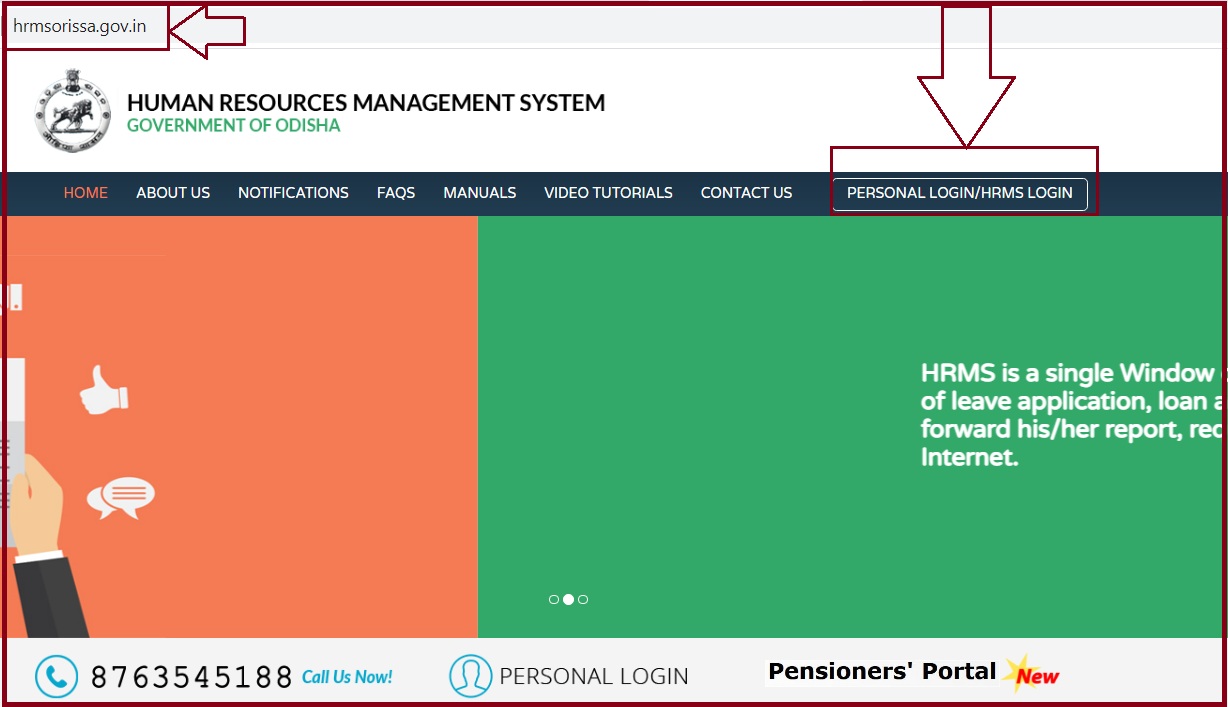
Task: Open the MANUALS section
Action: click(x=480, y=193)
